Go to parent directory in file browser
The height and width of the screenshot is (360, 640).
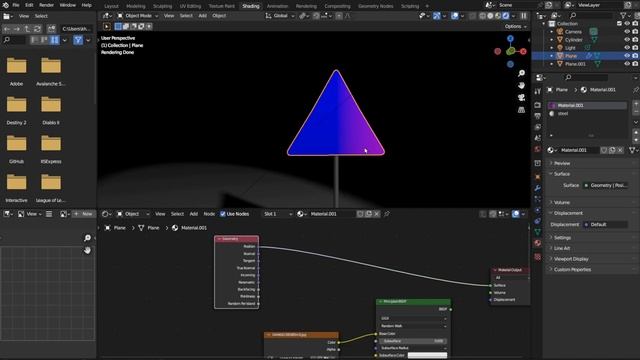coord(27,29)
